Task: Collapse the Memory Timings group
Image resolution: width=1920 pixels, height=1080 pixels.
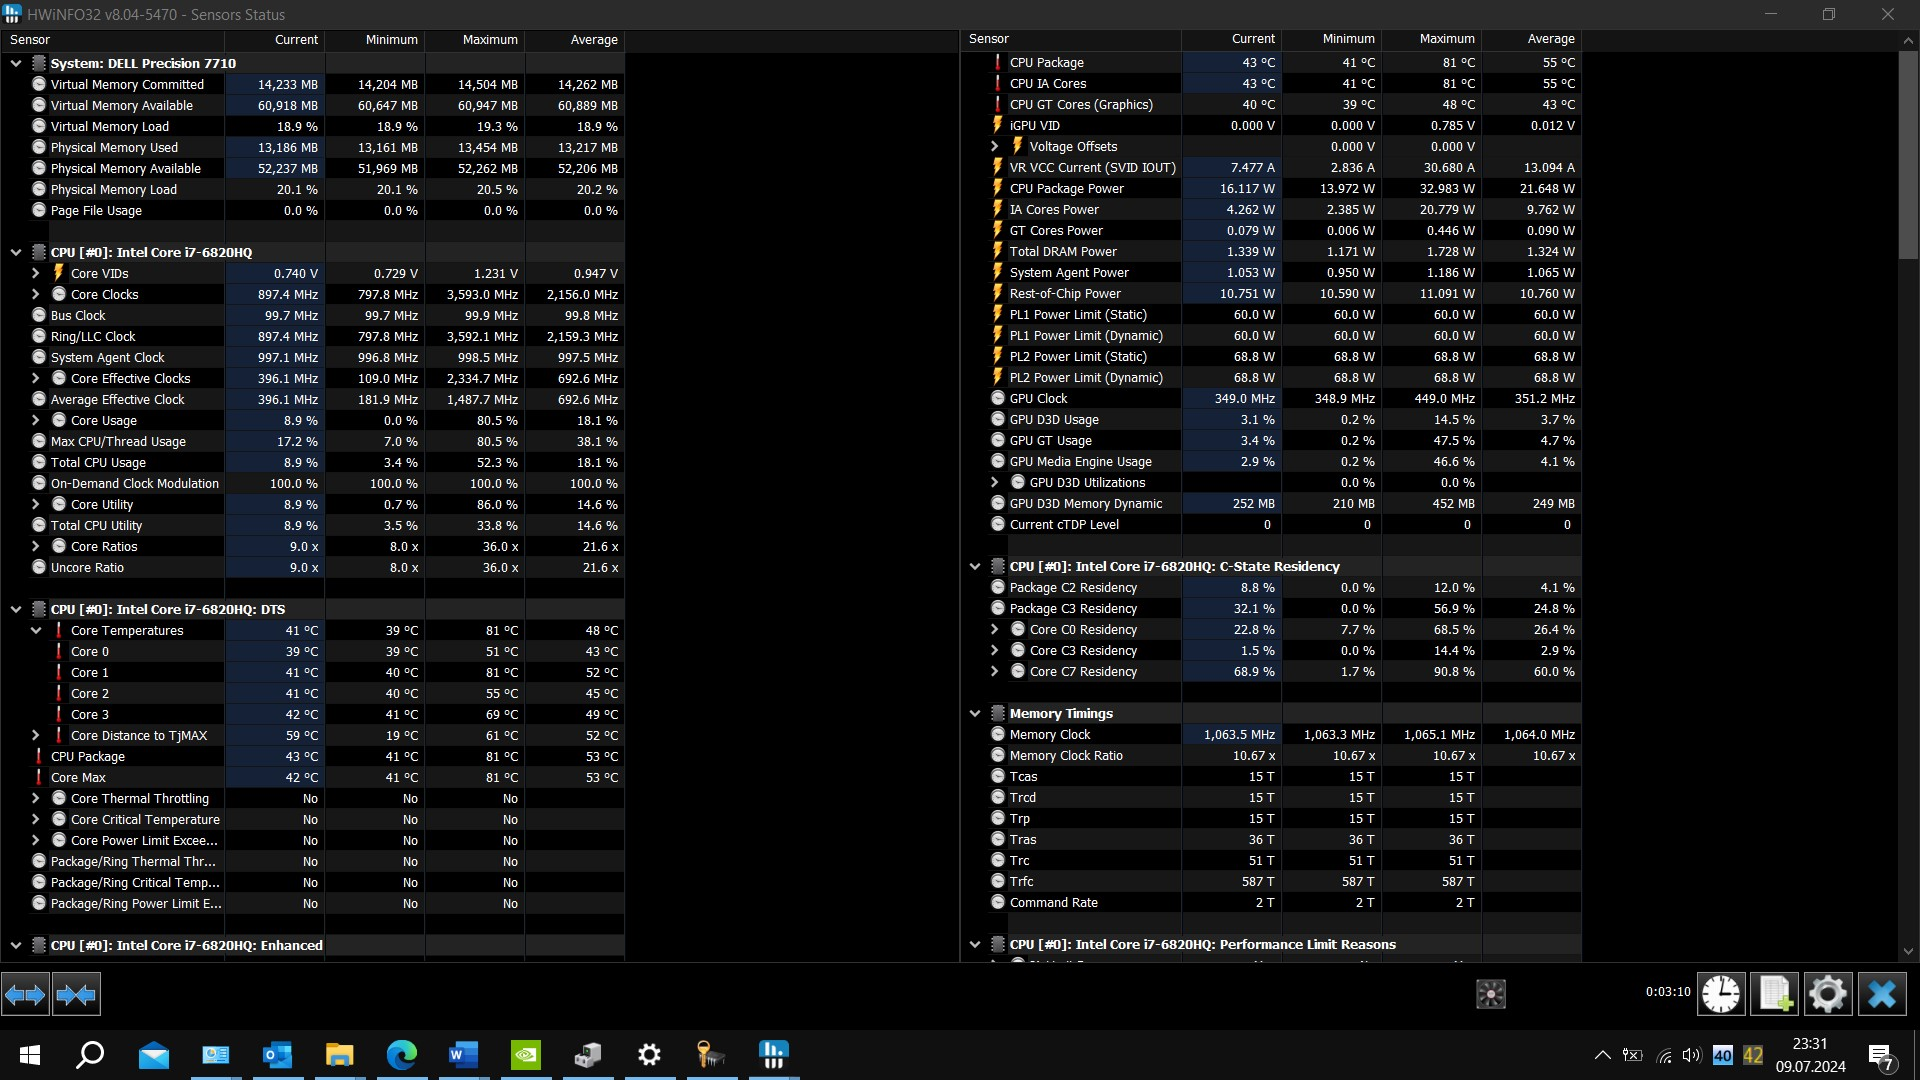Action: pyautogui.click(x=975, y=713)
